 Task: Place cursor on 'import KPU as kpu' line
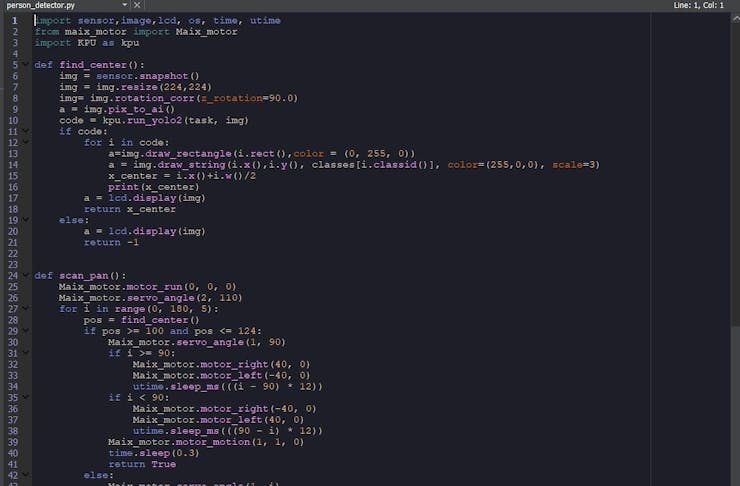[87, 43]
